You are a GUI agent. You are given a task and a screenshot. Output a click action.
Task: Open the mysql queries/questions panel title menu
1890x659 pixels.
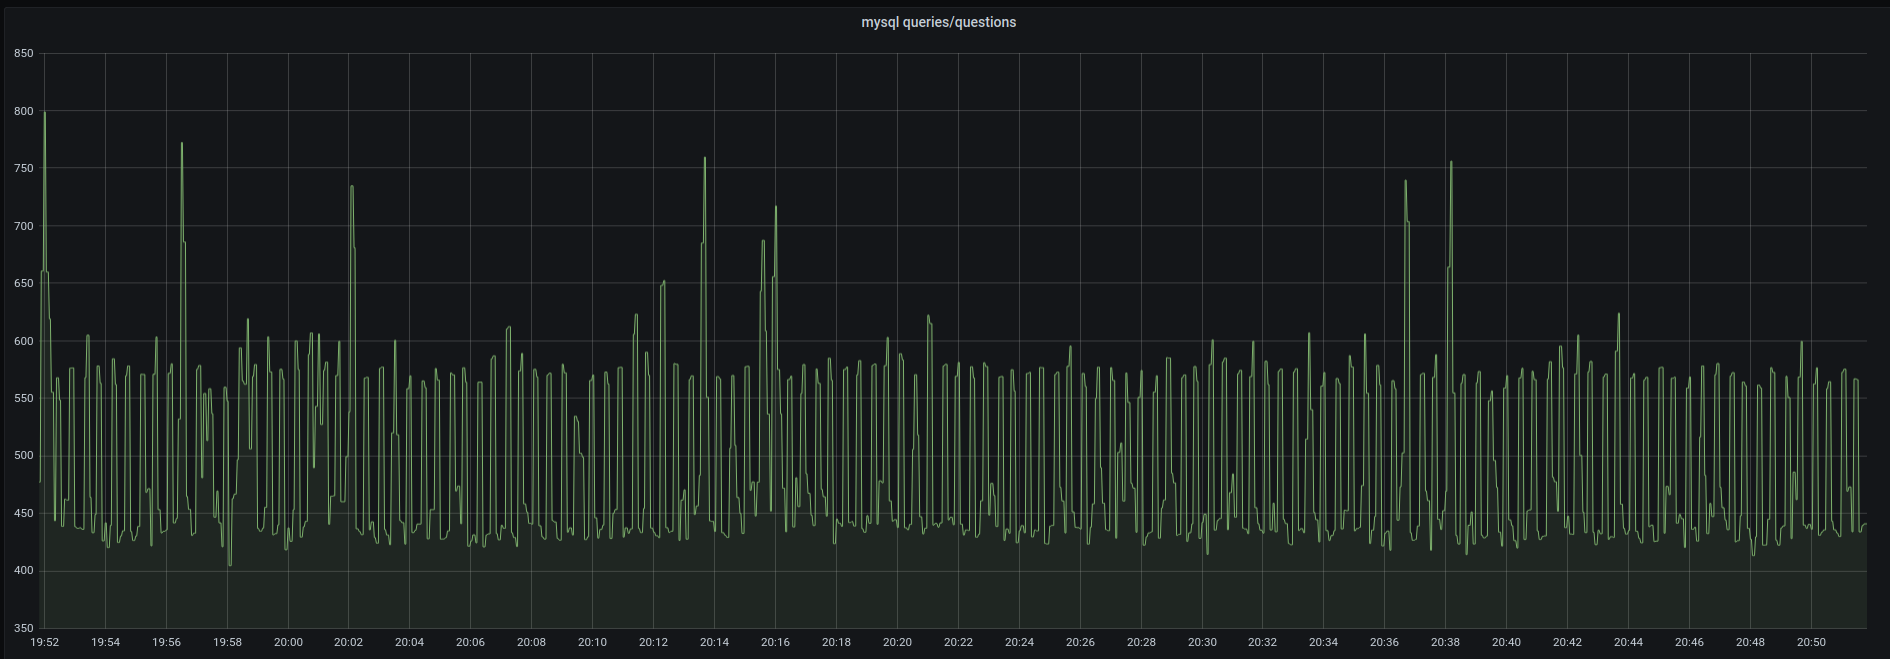point(938,22)
